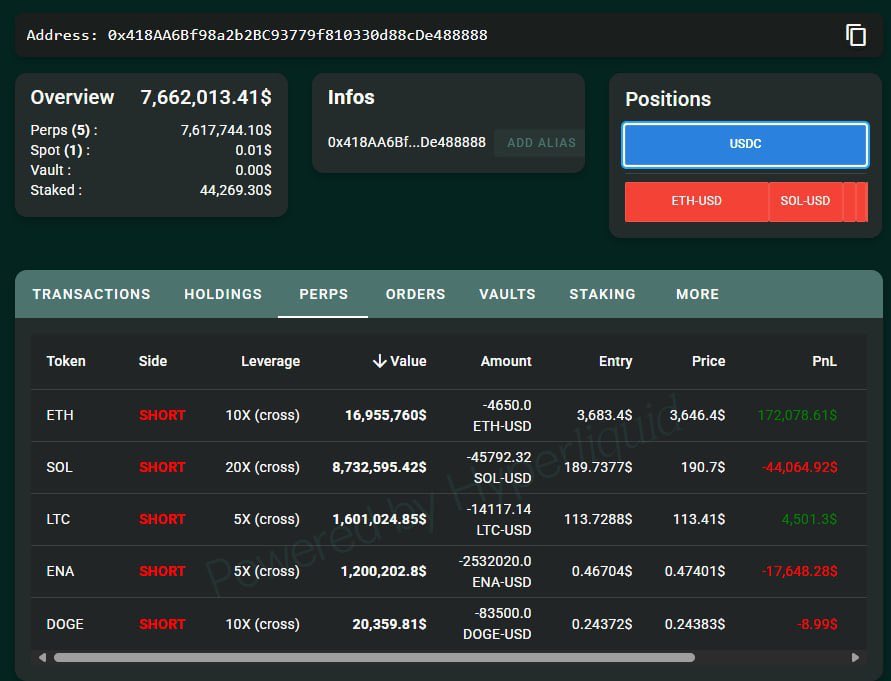Sort table by Amount column header

tap(506, 361)
